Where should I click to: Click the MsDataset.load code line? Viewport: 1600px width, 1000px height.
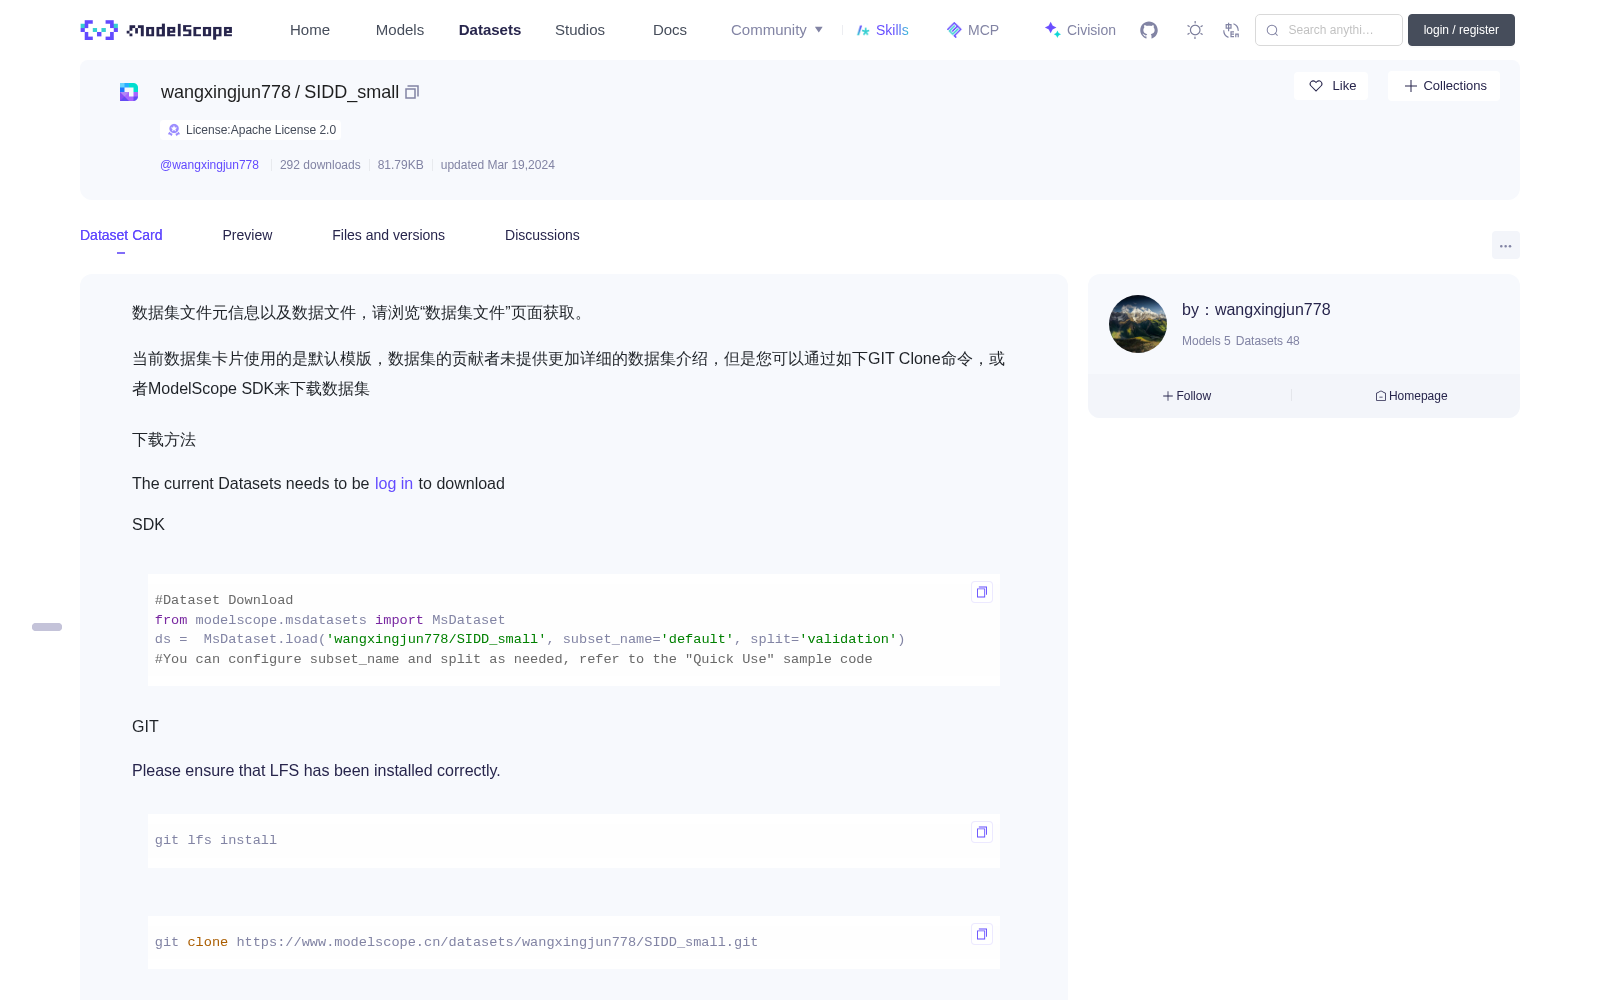click(530, 639)
